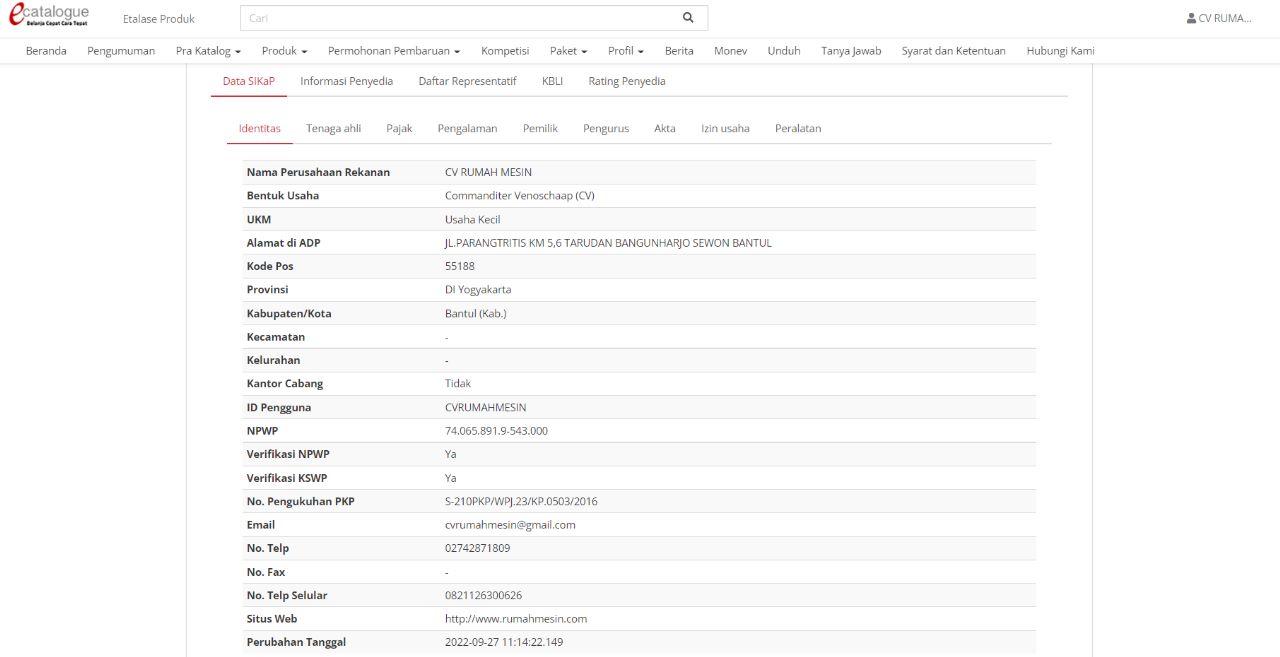Select the Rating Penyedia tab
This screenshot has height=657, width=1280.
(626, 81)
